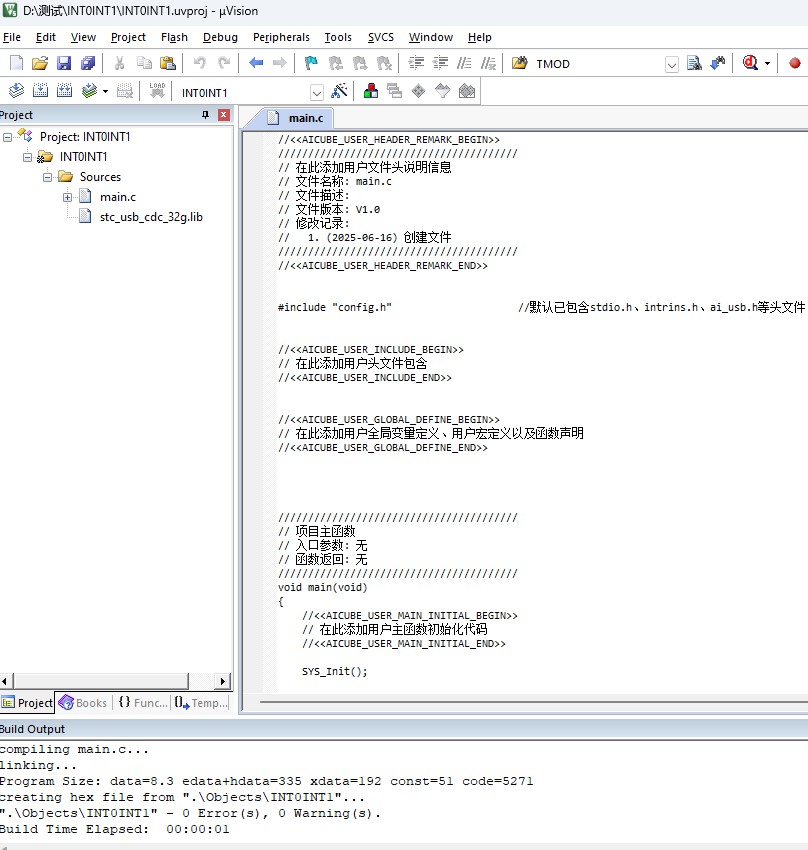This screenshot has height=850, width=808.
Task: Navigate backwards with blue left arrow
Action: pos(256,63)
